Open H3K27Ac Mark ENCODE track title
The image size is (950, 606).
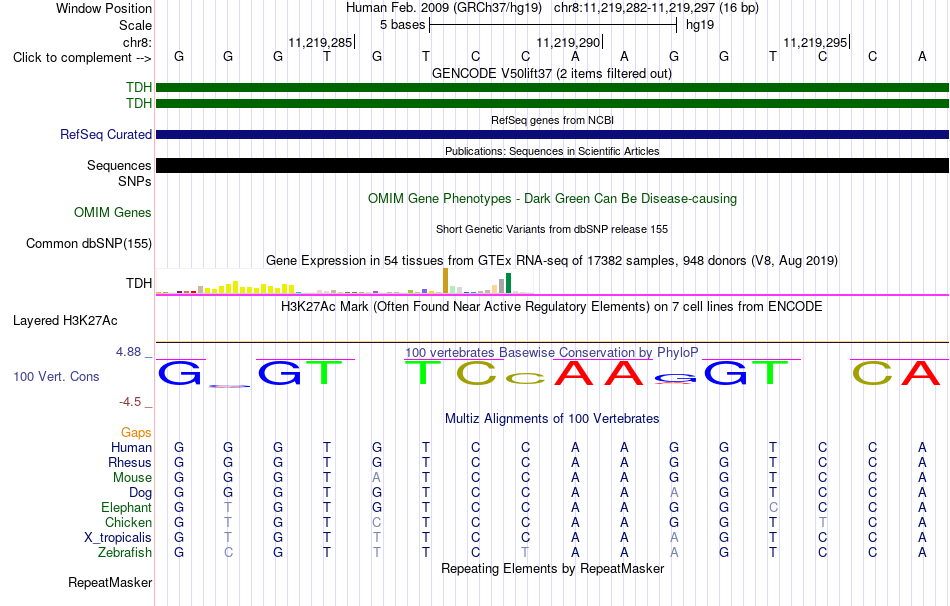click(x=552, y=306)
